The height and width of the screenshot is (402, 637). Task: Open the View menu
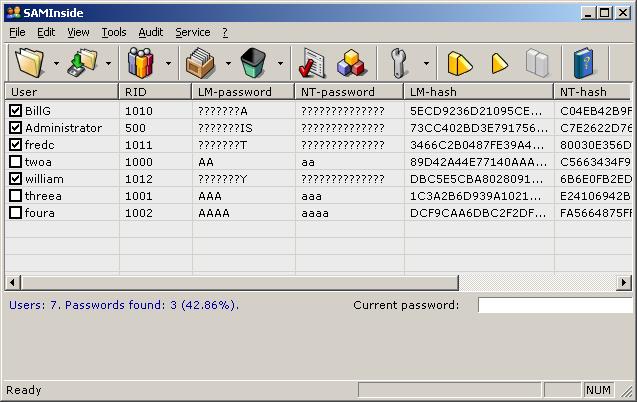[x=78, y=32]
